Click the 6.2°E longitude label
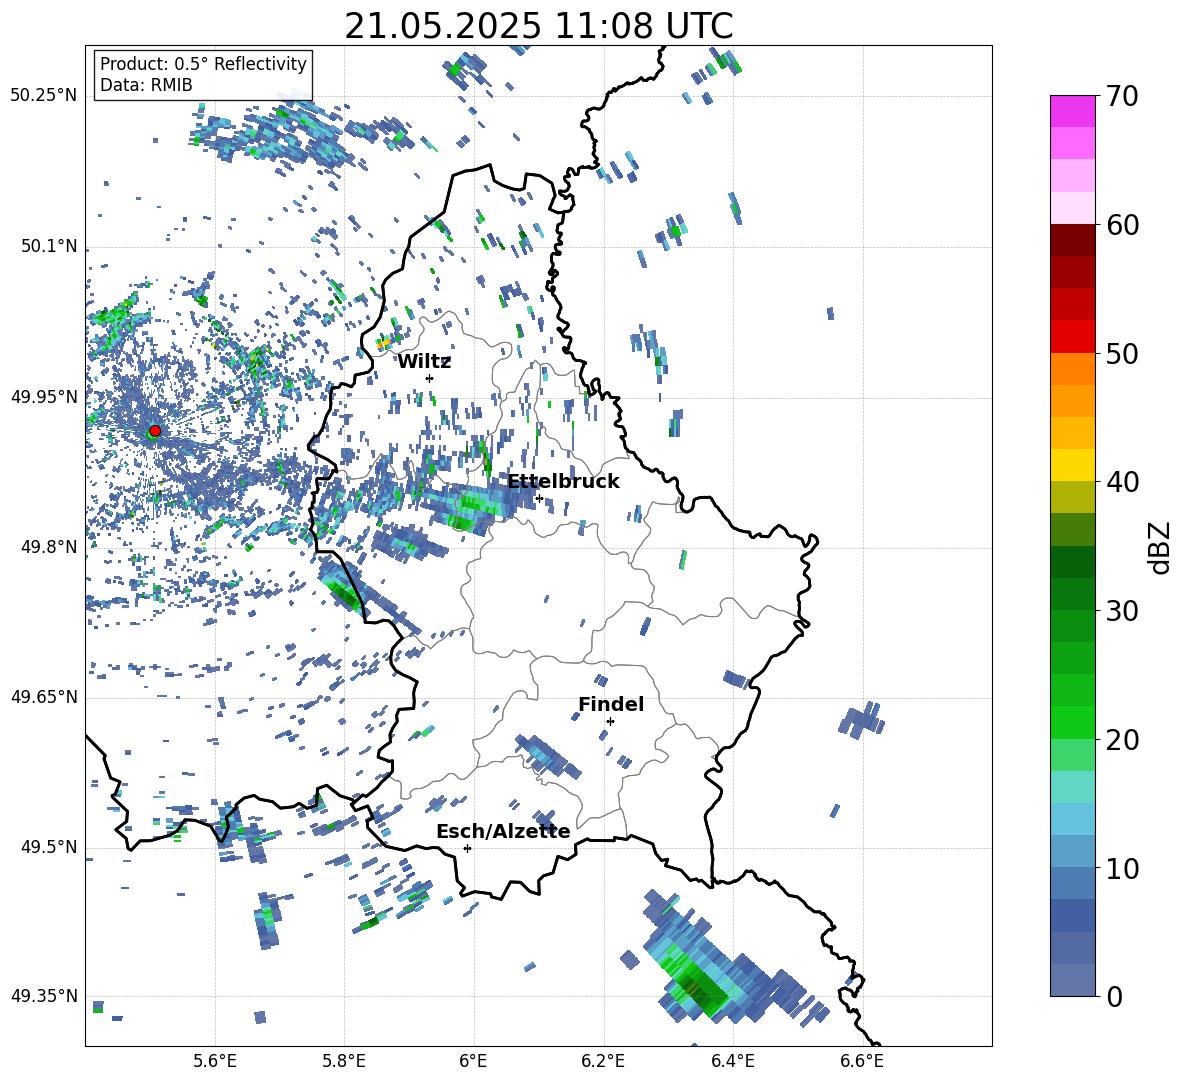 pos(603,1061)
